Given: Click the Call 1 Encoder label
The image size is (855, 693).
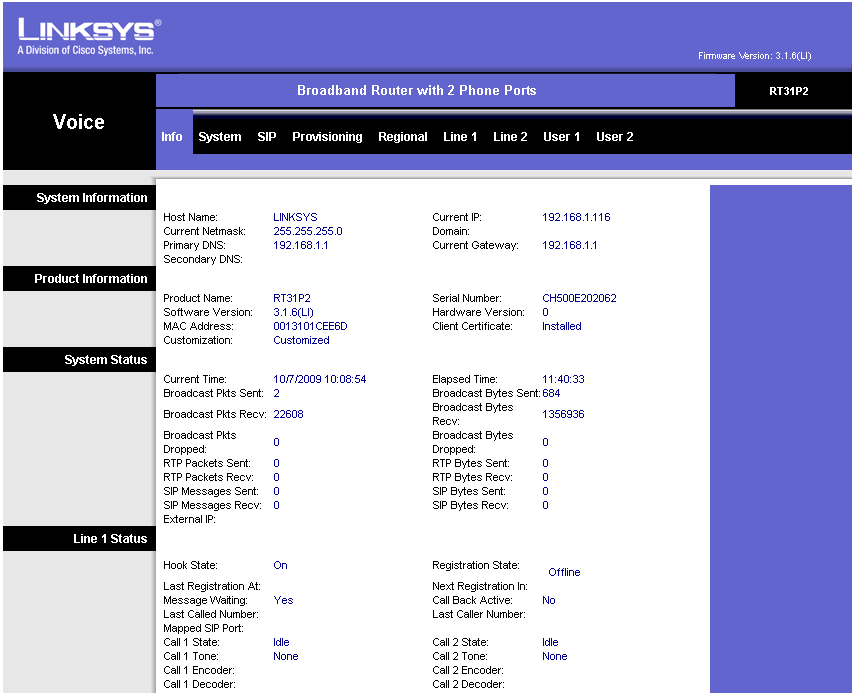Looking at the screenshot, I should click(198, 670).
